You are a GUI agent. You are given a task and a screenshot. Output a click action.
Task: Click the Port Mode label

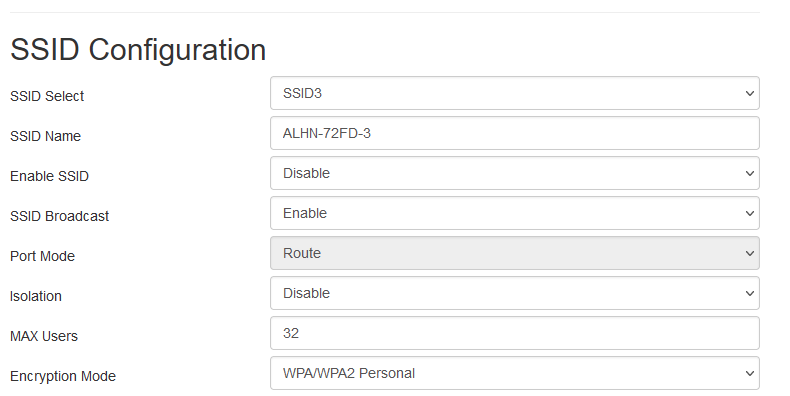(42, 256)
